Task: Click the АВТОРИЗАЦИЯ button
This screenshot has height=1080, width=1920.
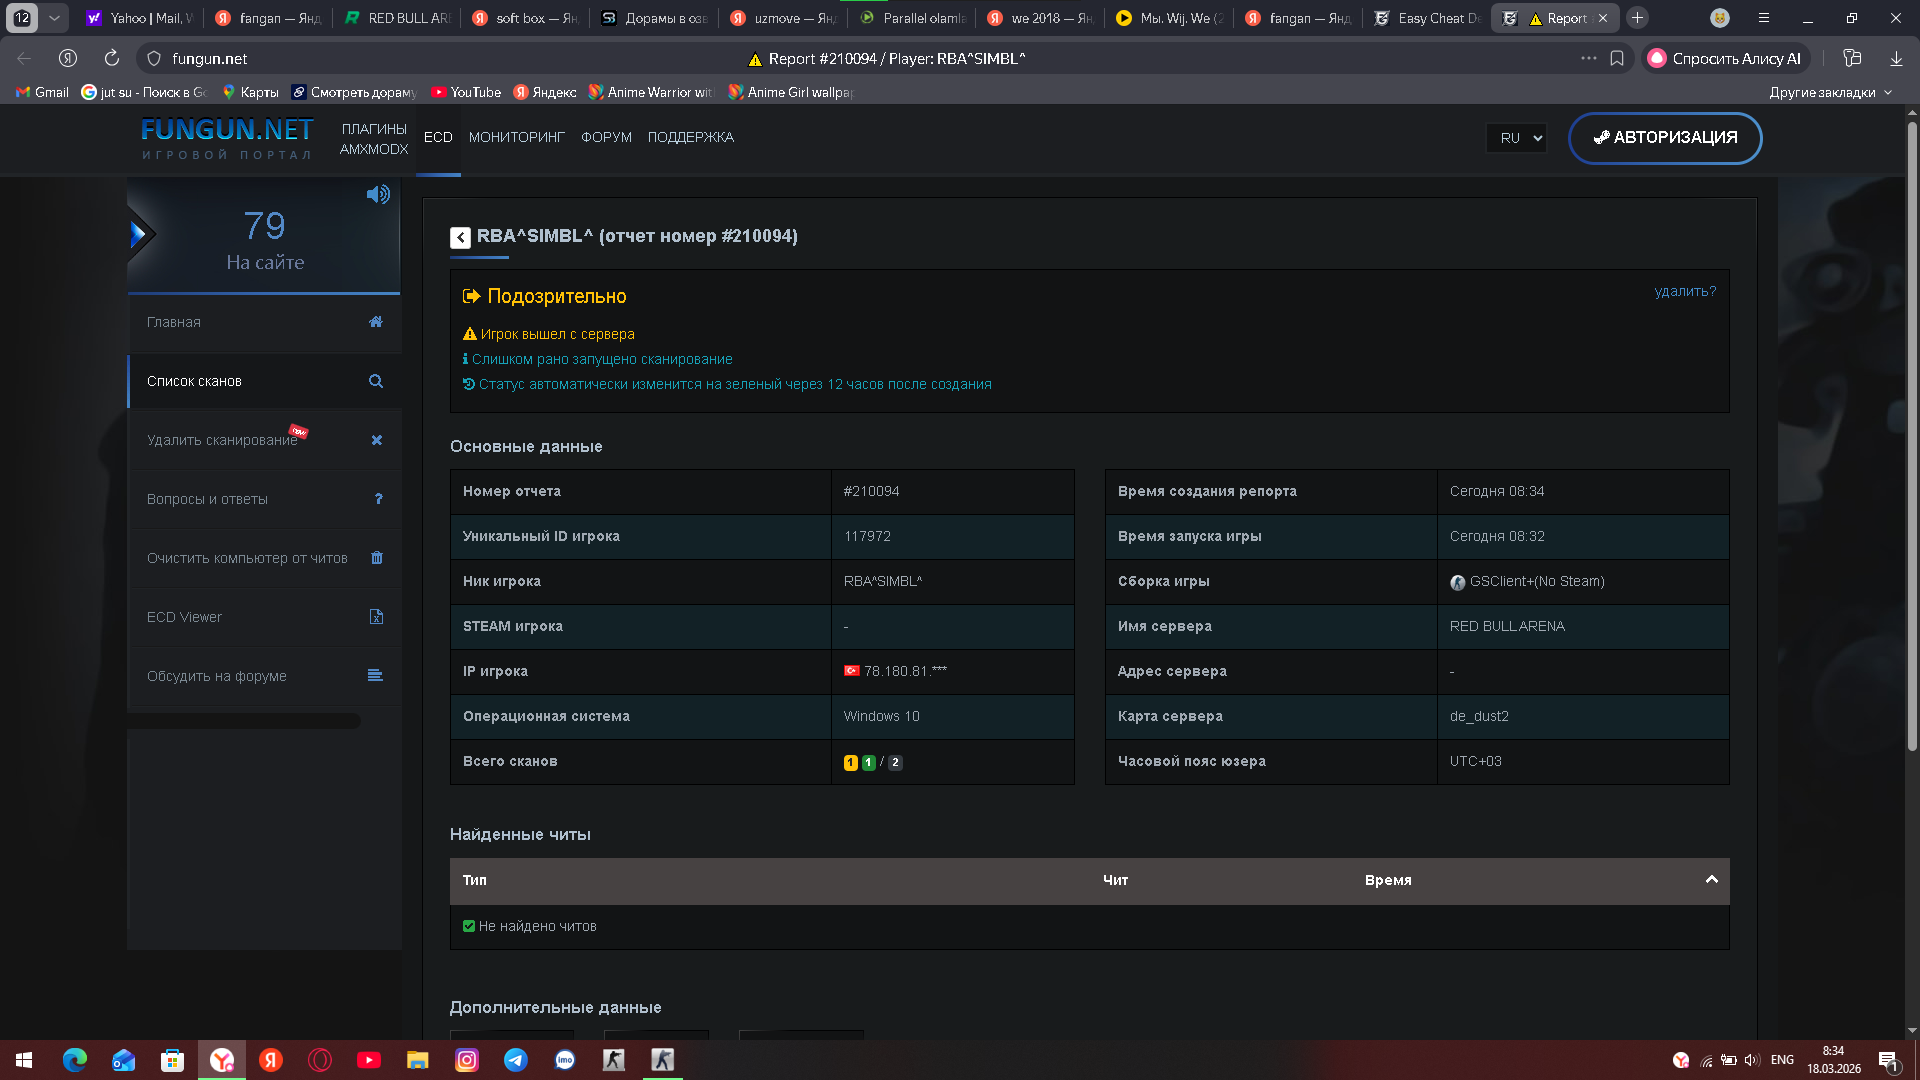Action: click(1664, 138)
